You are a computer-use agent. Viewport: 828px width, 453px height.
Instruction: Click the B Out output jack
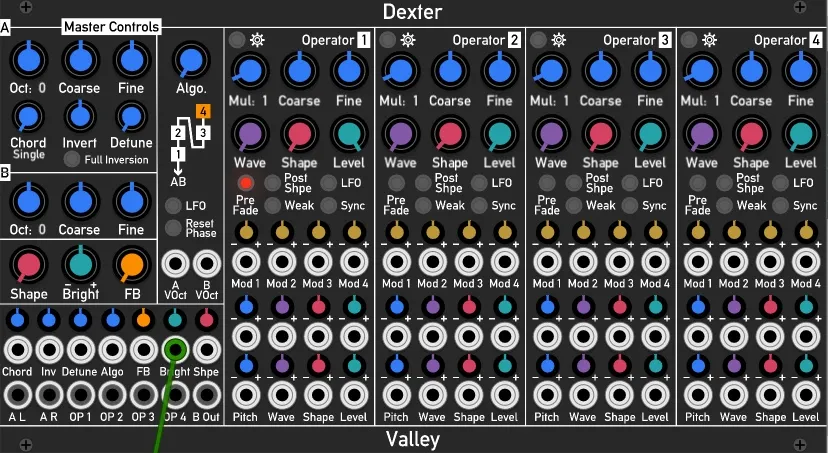pos(206,395)
